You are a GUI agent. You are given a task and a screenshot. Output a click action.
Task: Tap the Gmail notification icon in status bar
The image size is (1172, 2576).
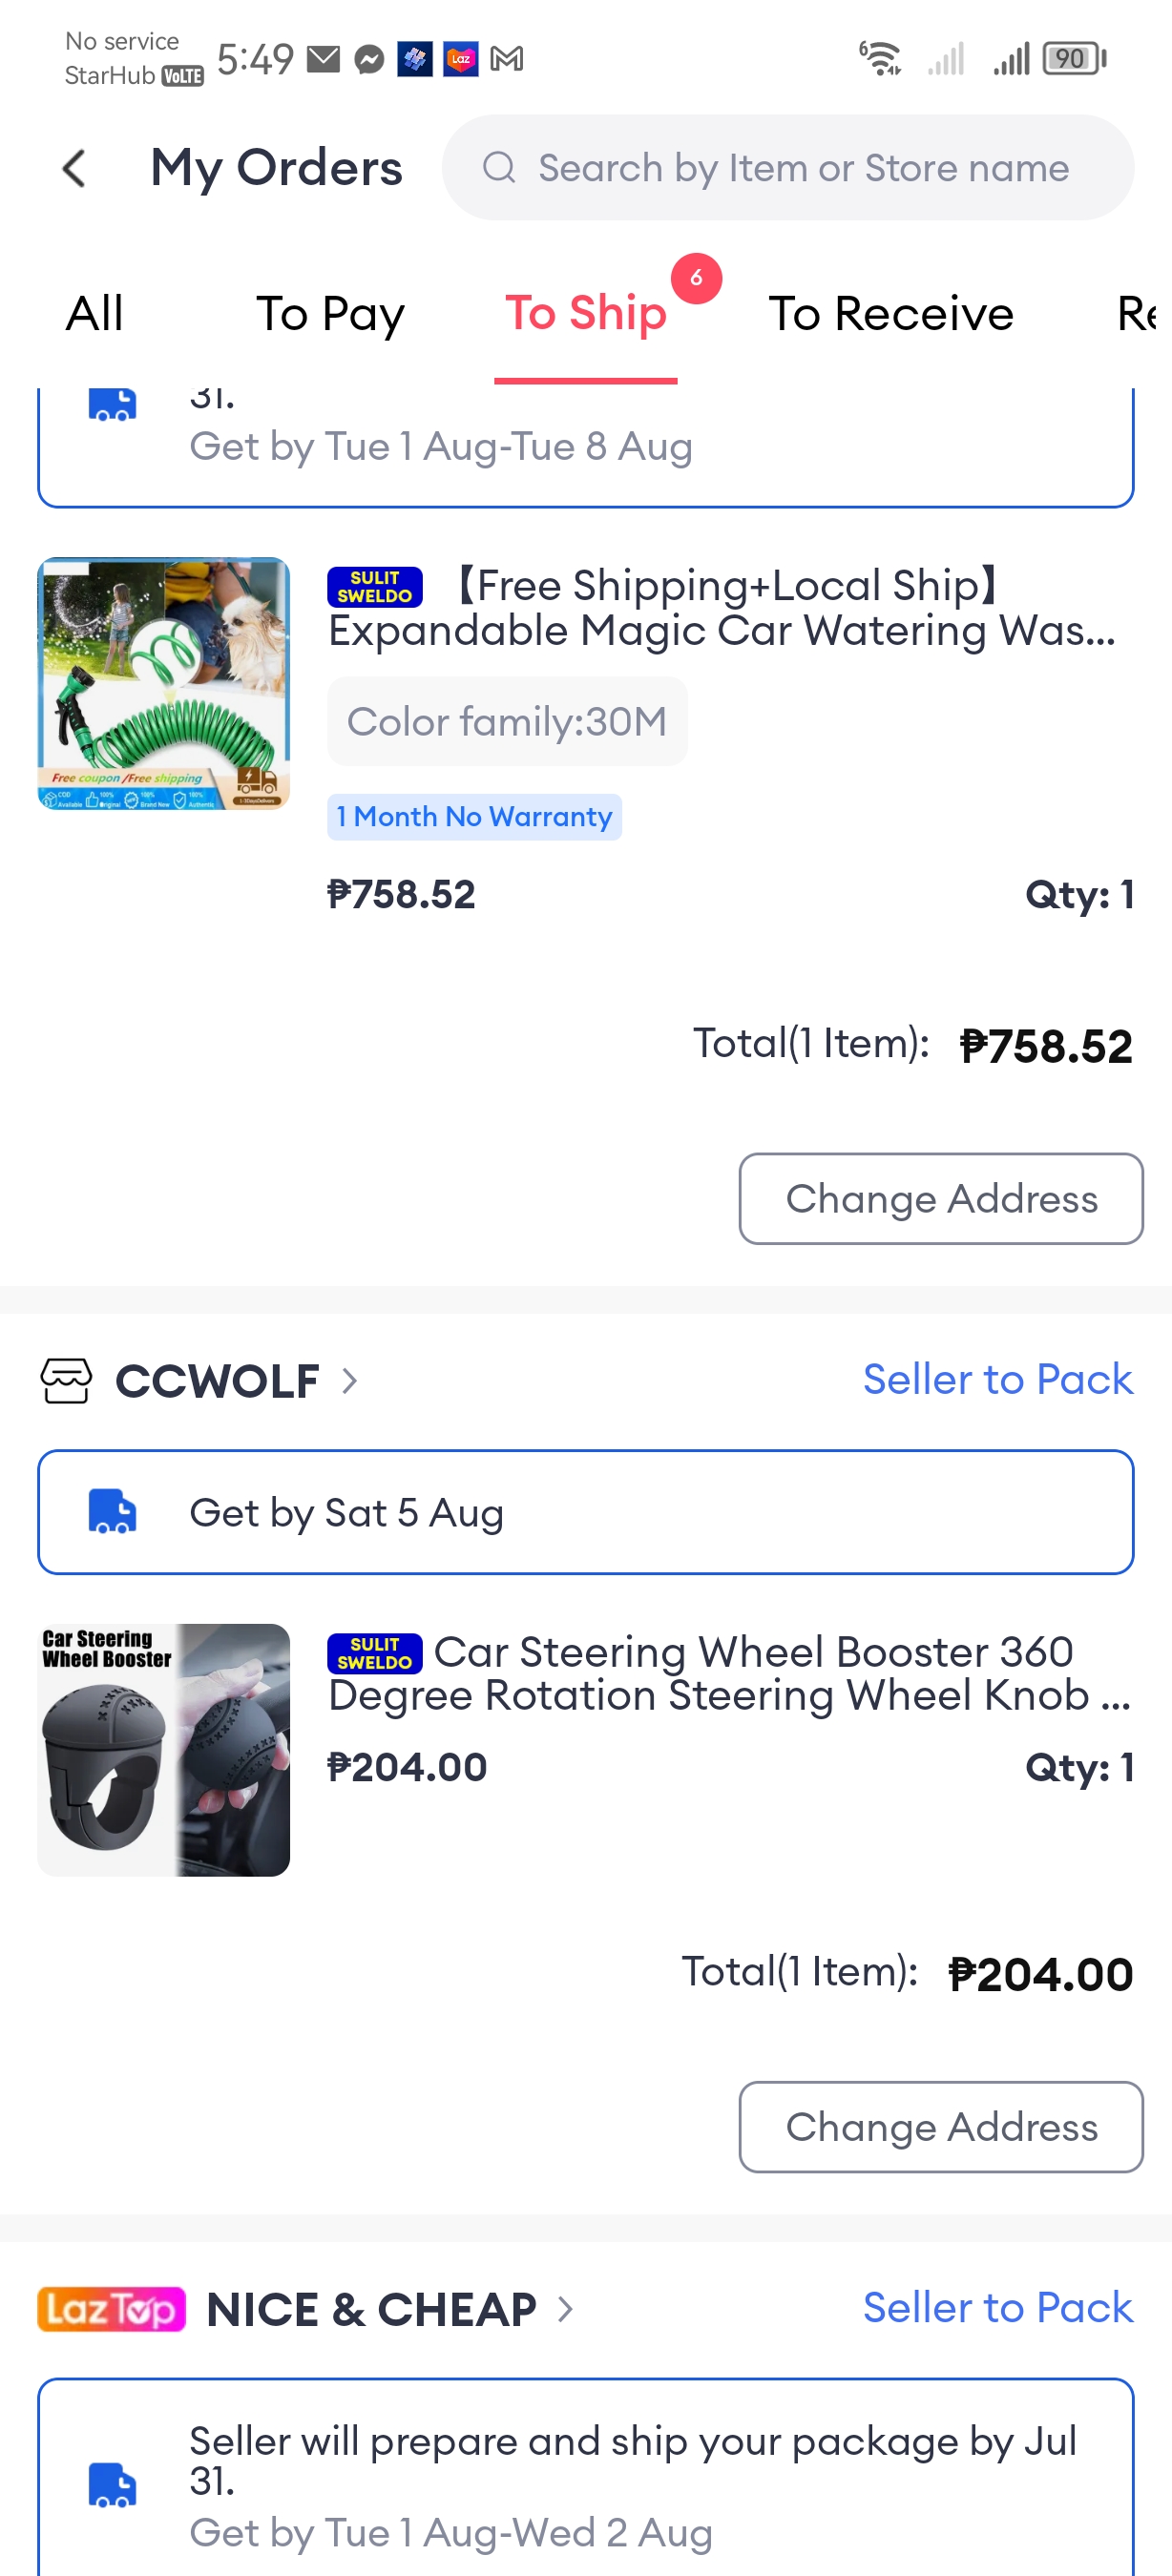point(507,60)
